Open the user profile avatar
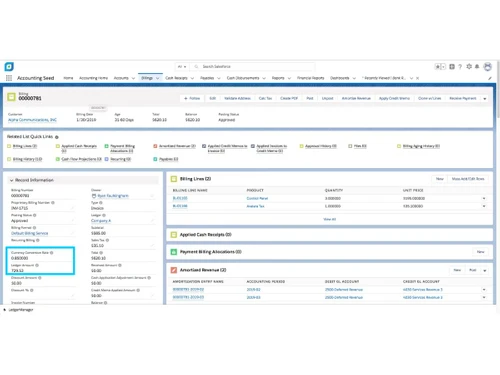The height and width of the screenshot is (375, 500). (488, 67)
